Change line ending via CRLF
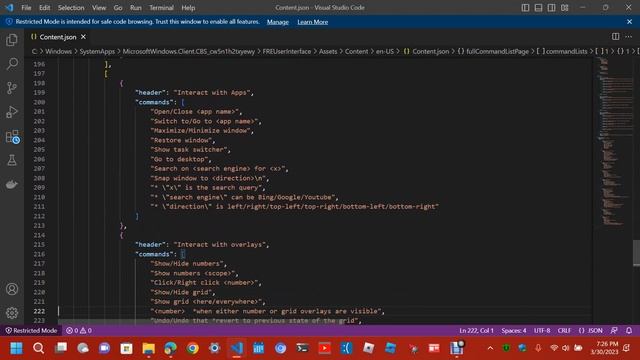Screen dimensions: 640x360 tap(564, 330)
